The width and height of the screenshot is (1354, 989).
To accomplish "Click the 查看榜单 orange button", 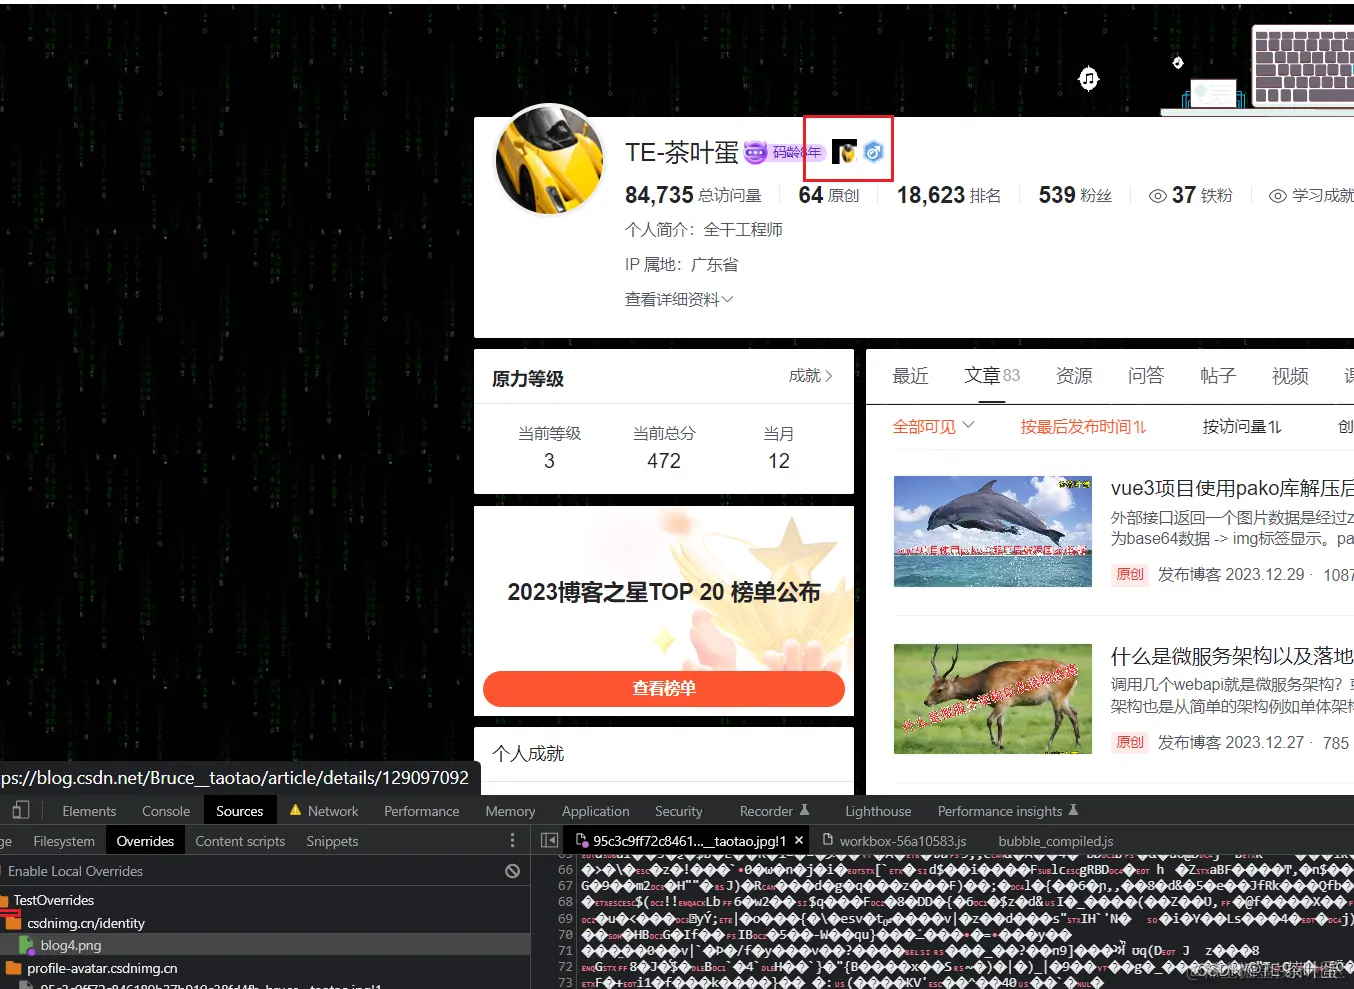I will [x=664, y=688].
